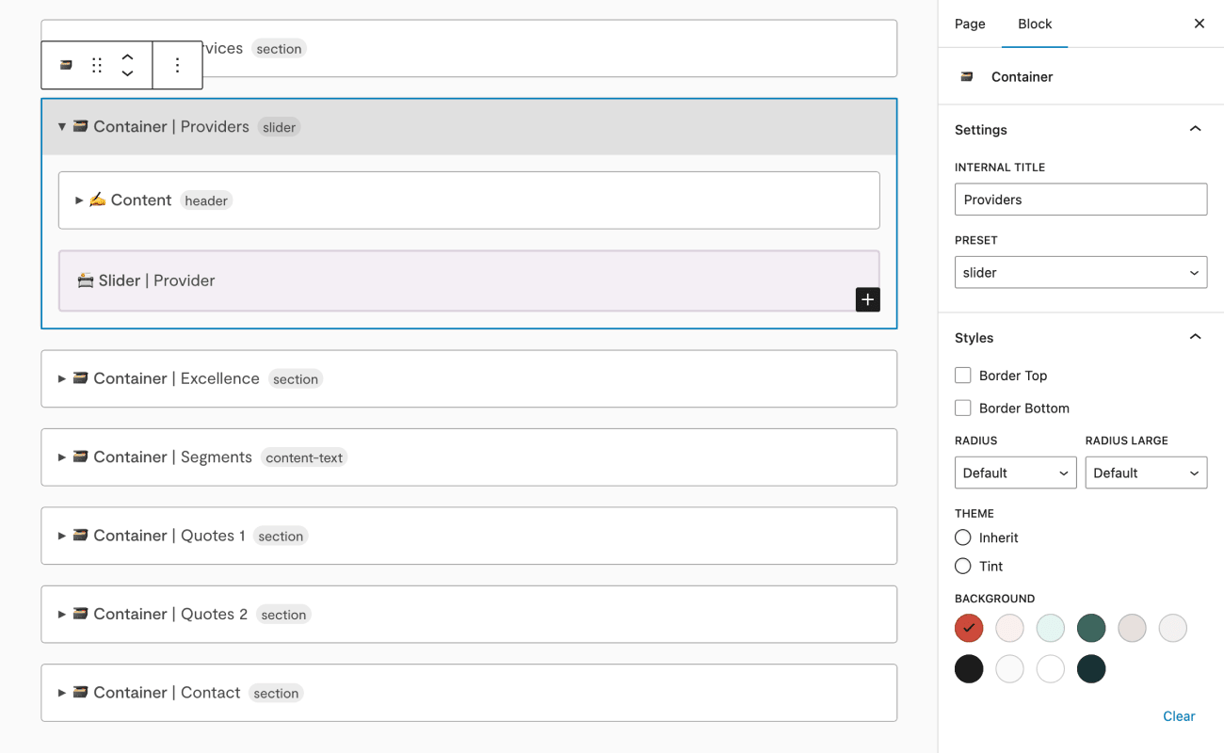The height and width of the screenshot is (753, 1224).
Task: Click the container icon beside Contact
Action: pyautogui.click(x=80, y=692)
